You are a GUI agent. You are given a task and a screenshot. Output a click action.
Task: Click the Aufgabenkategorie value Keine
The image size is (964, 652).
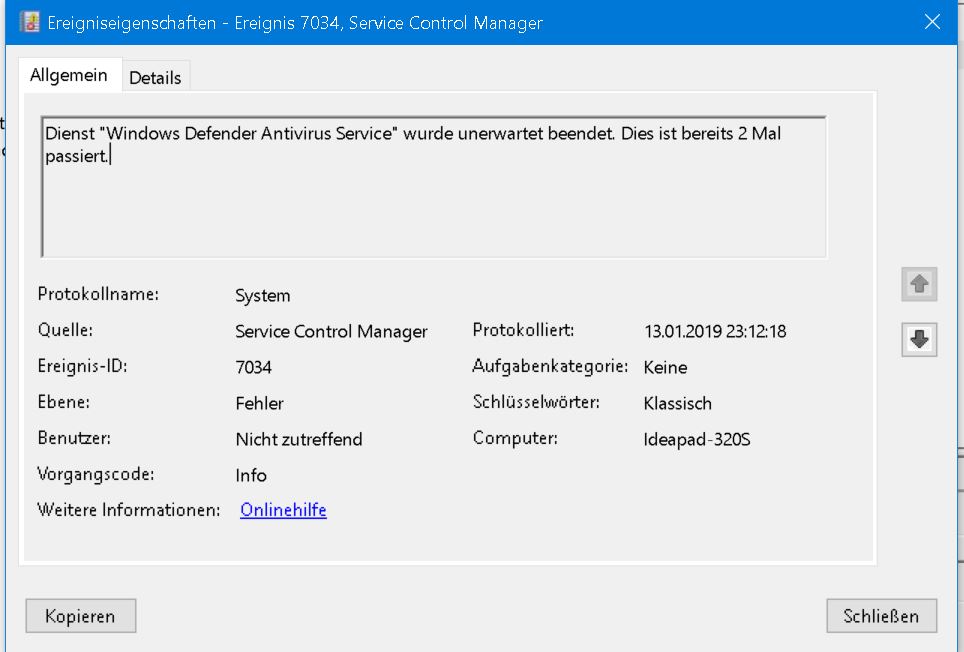665,367
